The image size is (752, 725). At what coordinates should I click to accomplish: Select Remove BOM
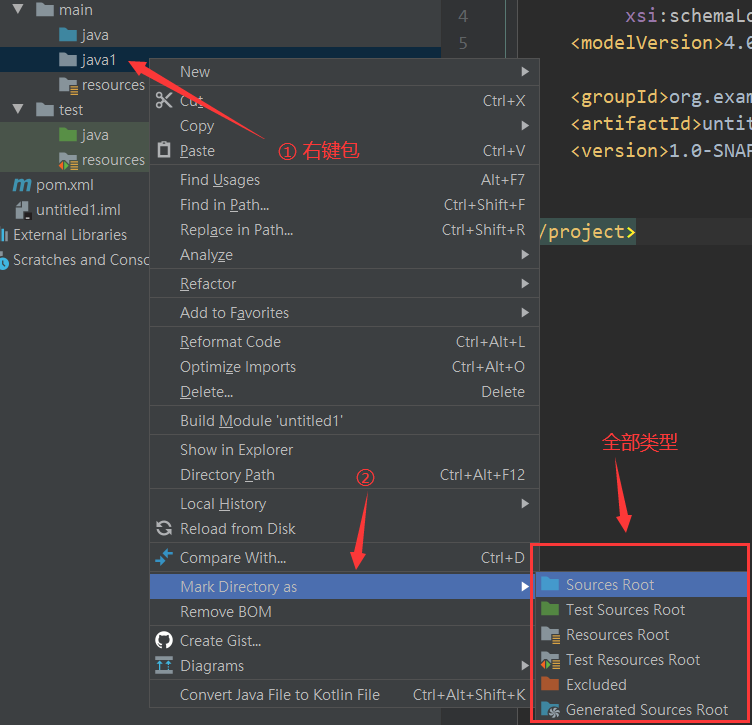(x=341, y=611)
